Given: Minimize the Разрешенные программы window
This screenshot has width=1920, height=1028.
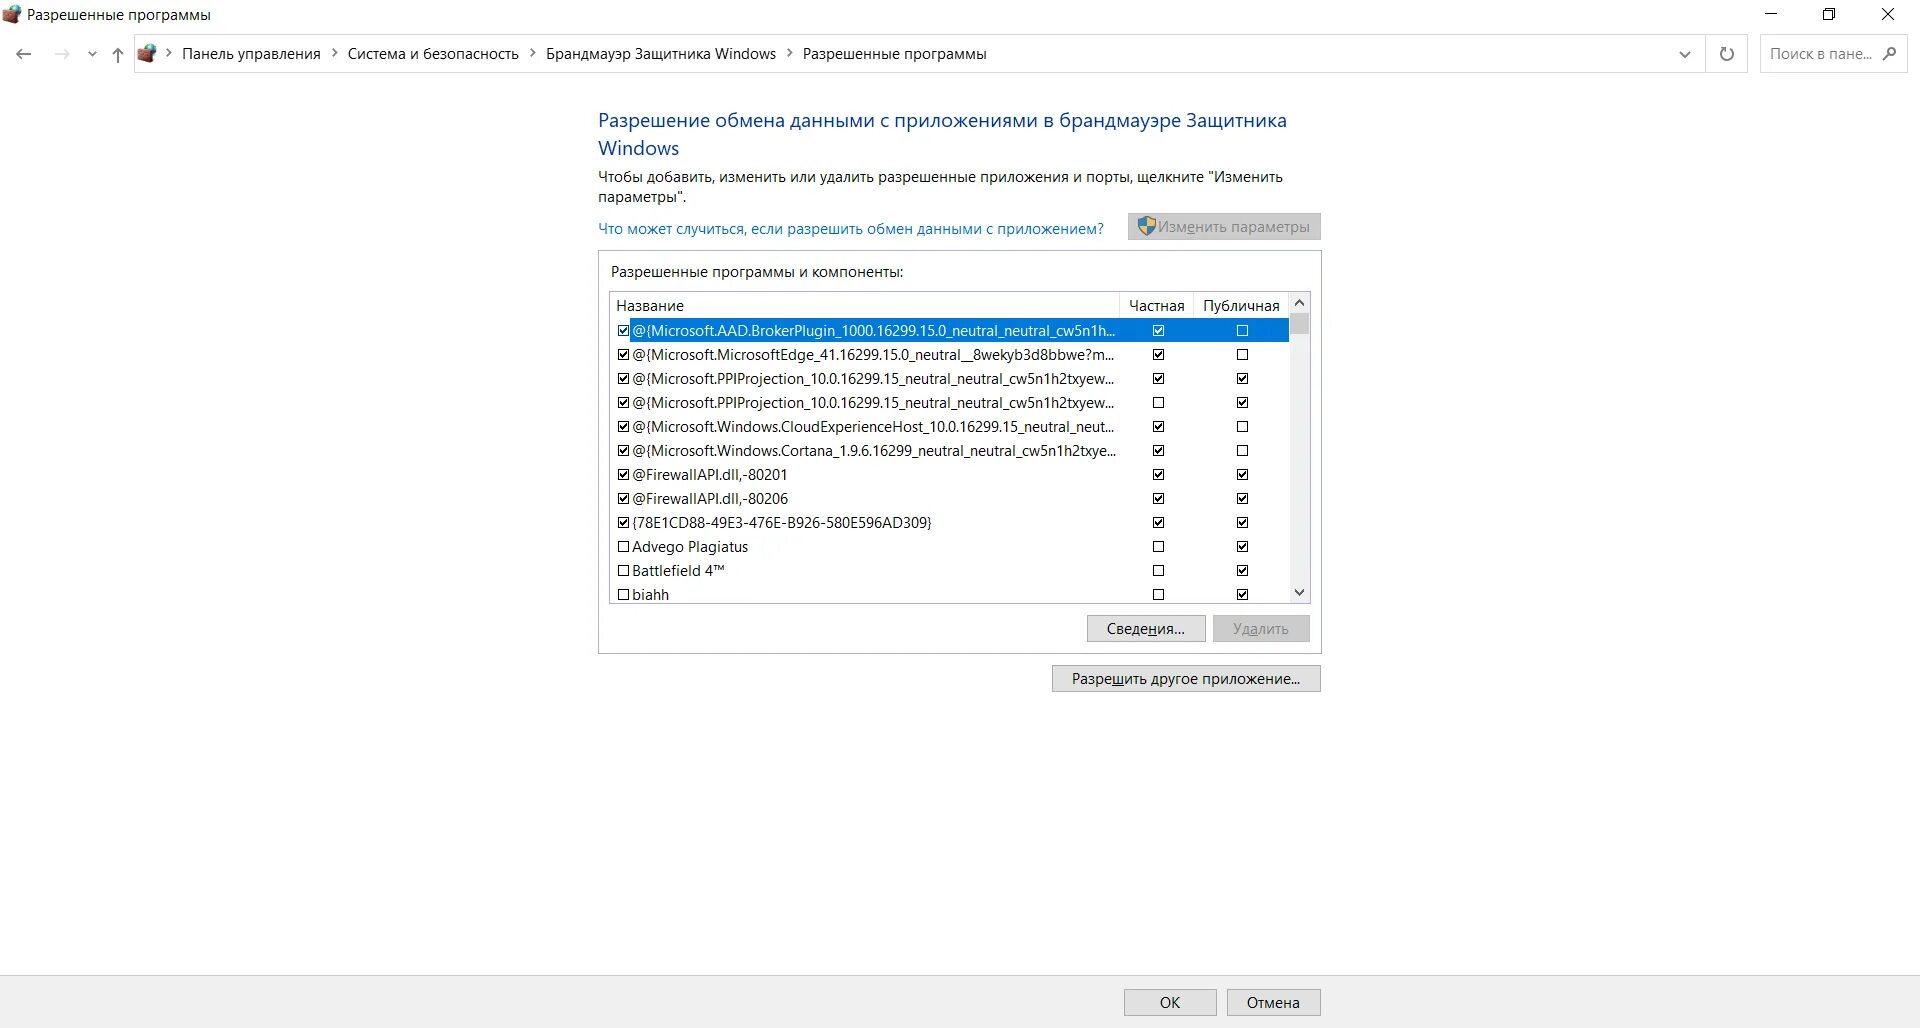Looking at the screenshot, I should point(1772,14).
